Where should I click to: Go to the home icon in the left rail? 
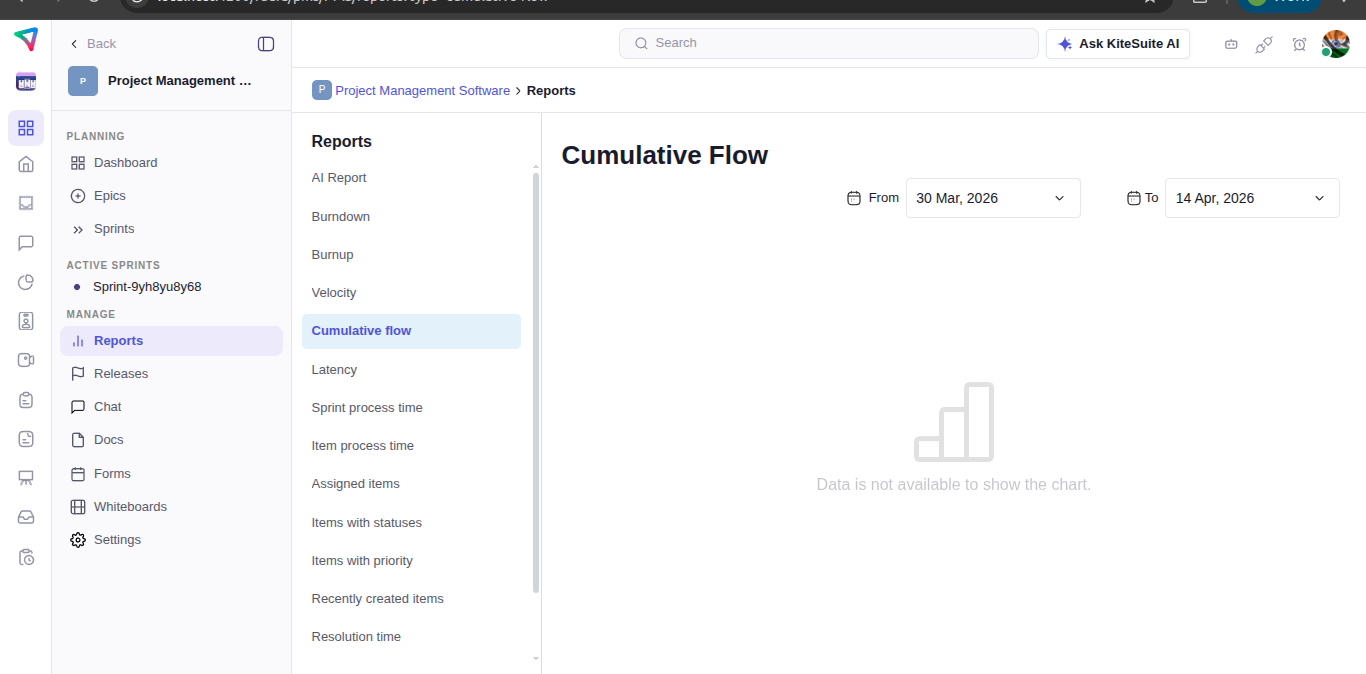pyautogui.click(x=26, y=164)
